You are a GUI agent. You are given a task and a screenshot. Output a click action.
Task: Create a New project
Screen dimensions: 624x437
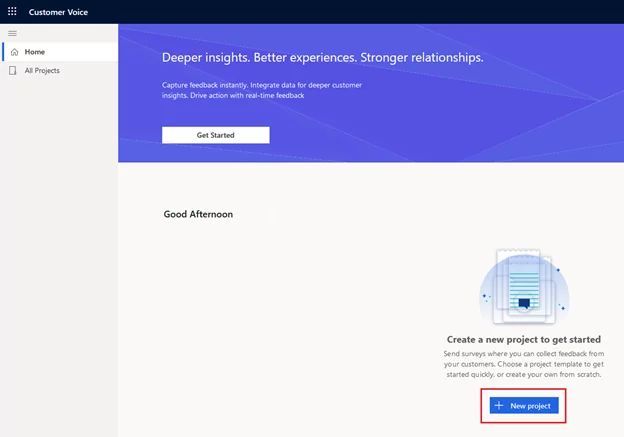524,406
